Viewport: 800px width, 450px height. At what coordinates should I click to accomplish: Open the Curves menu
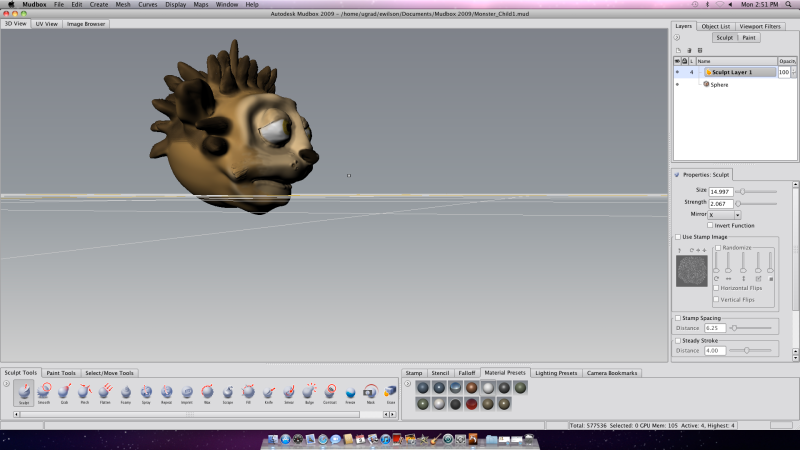147,5
